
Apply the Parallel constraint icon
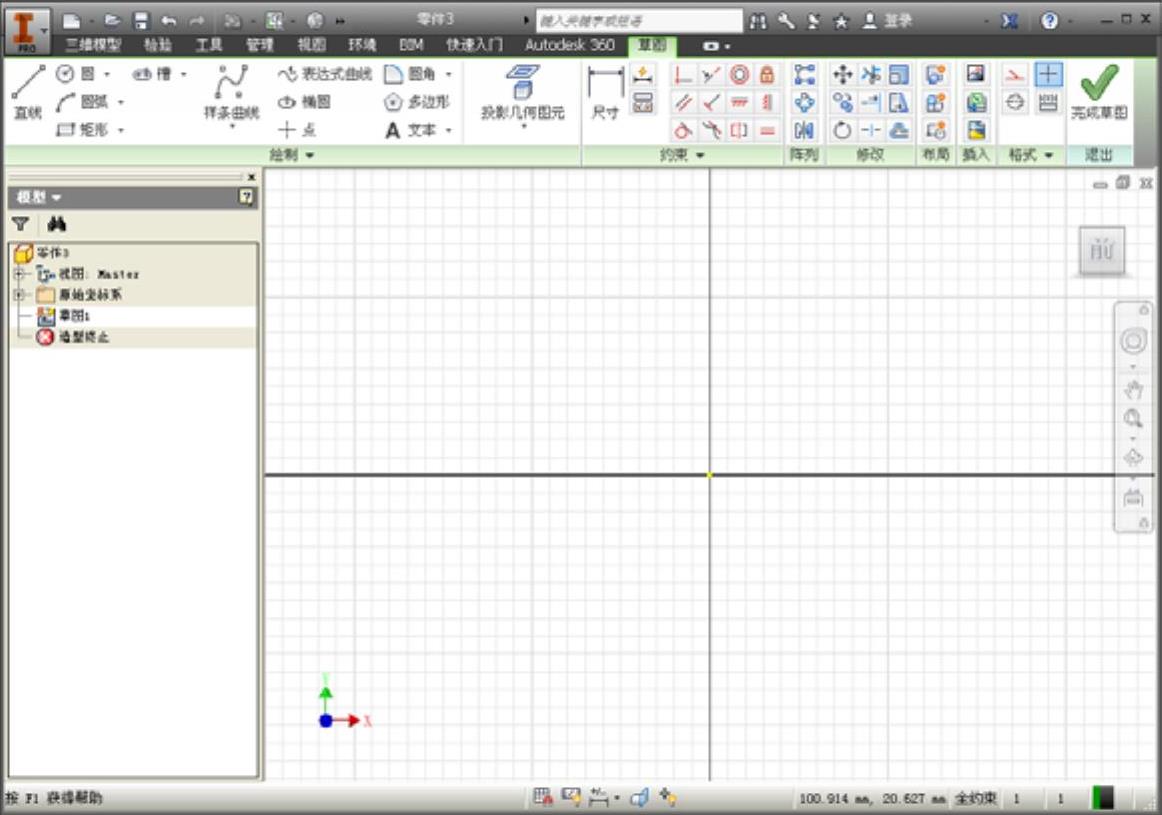(x=683, y=102)
